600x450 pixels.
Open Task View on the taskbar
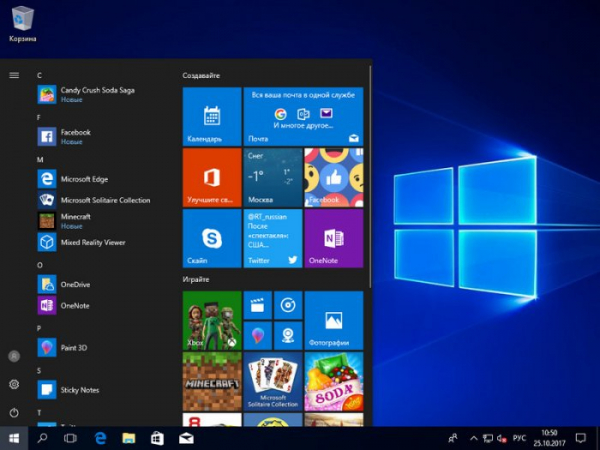click(70, 438)
